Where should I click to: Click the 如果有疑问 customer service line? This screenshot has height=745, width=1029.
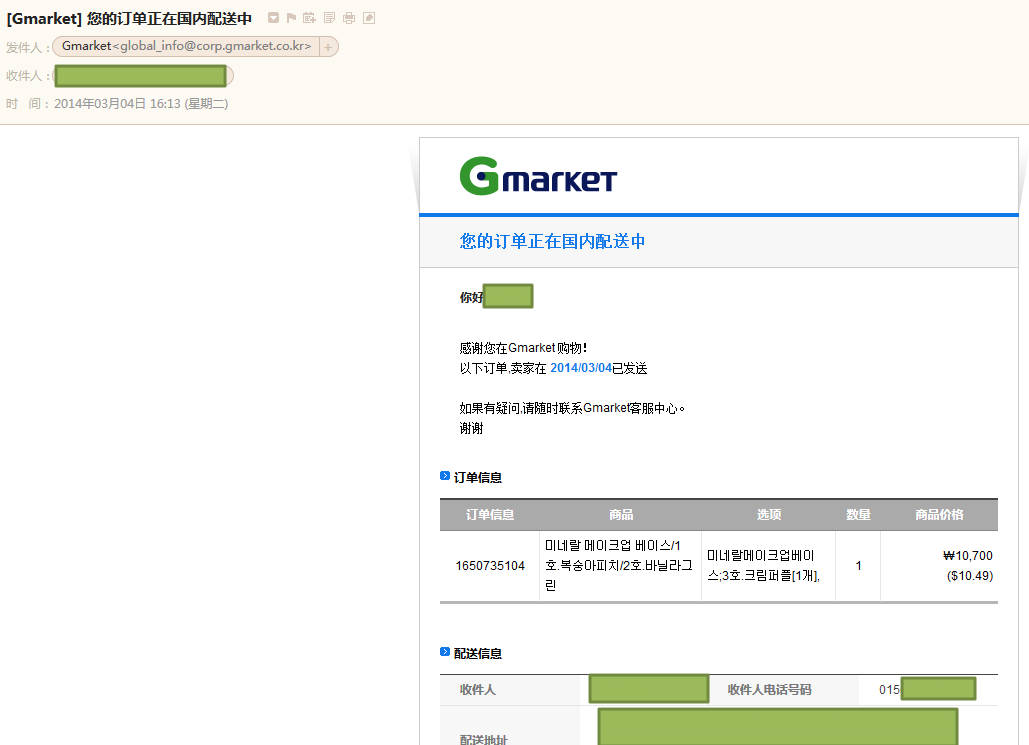tap(572, 408)
